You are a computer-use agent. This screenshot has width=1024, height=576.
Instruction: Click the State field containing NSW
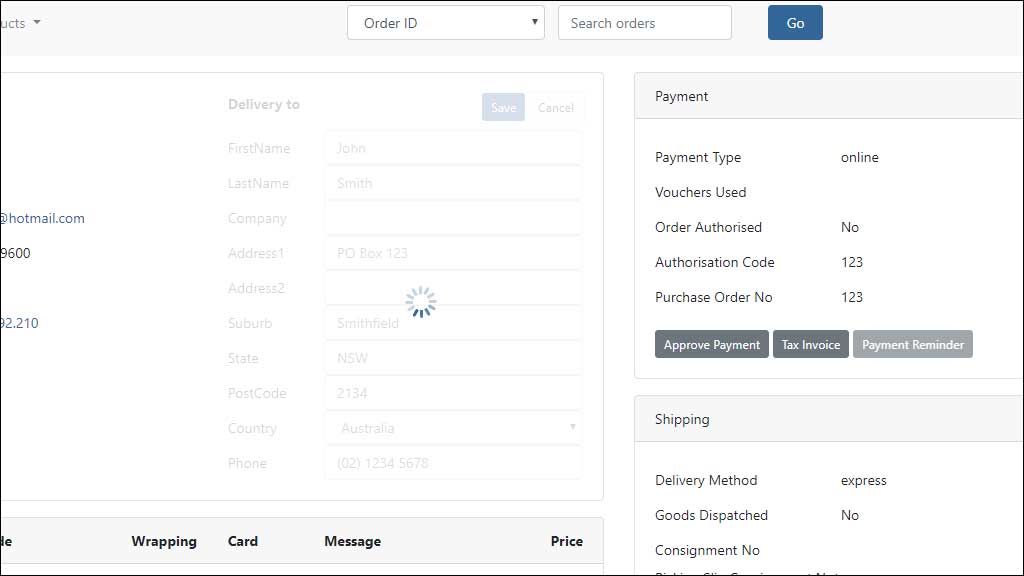pyautogui.click(x=453, y=358)
